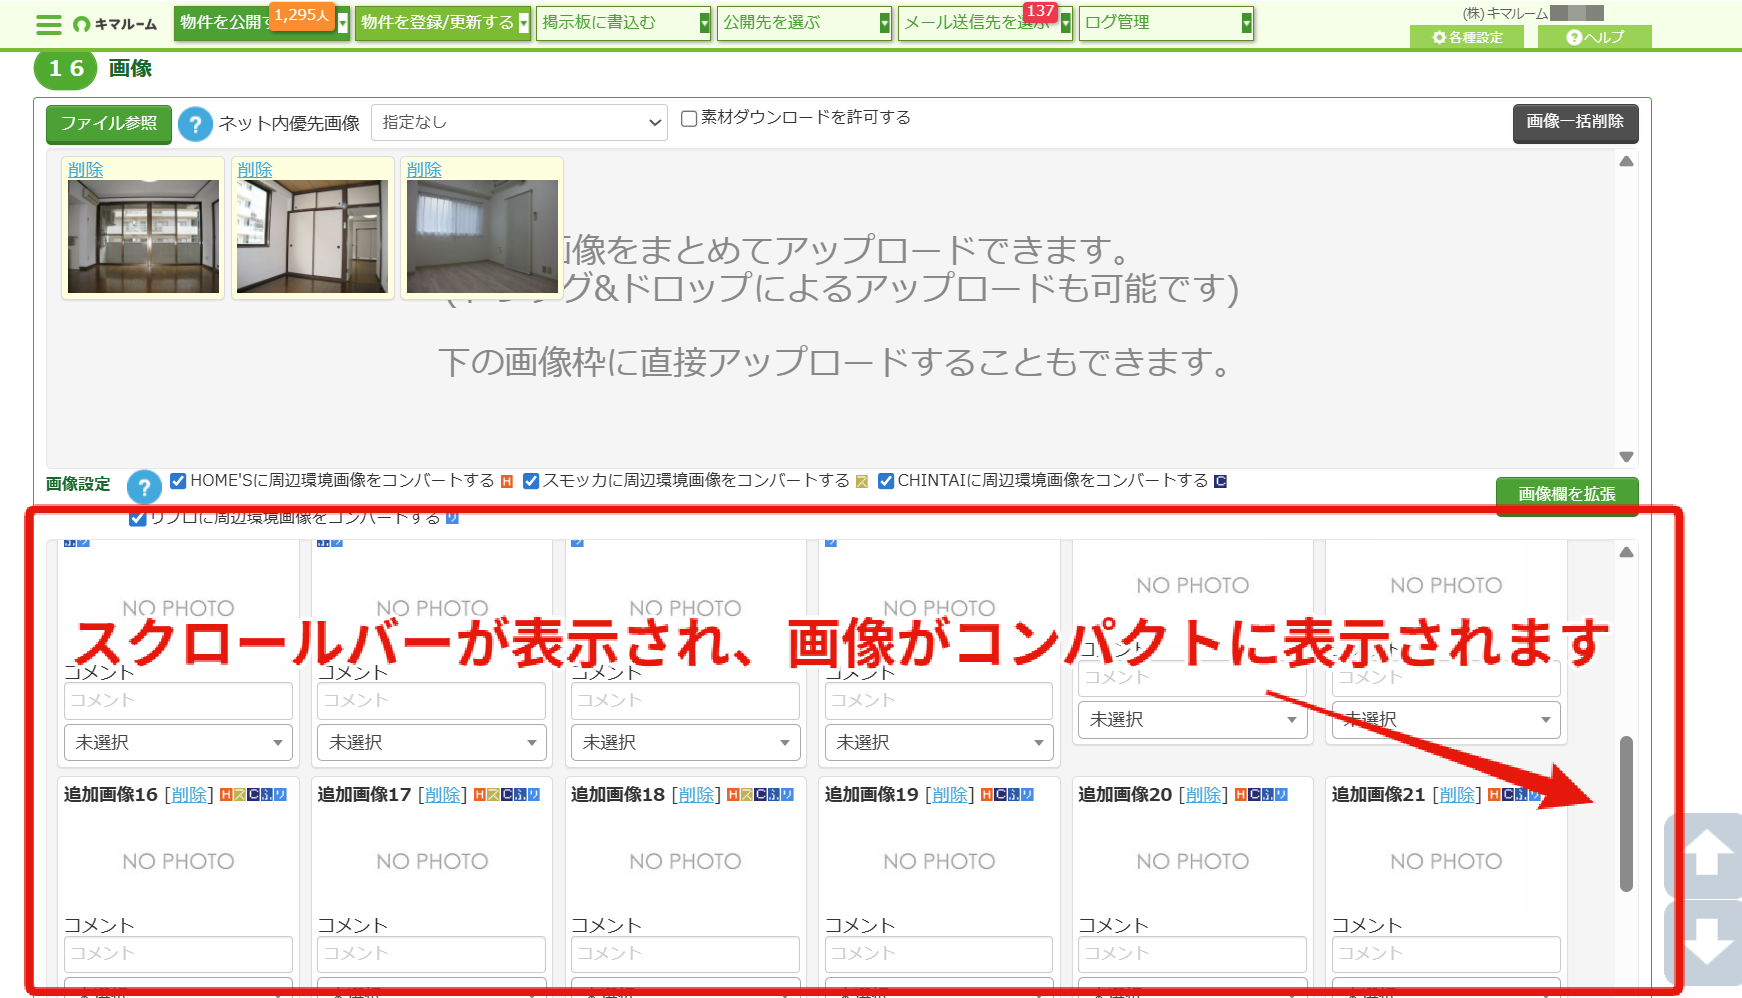1742x998 pixels.
Task: Click 削除 link above second thumbnail
Action: (255, 170)
